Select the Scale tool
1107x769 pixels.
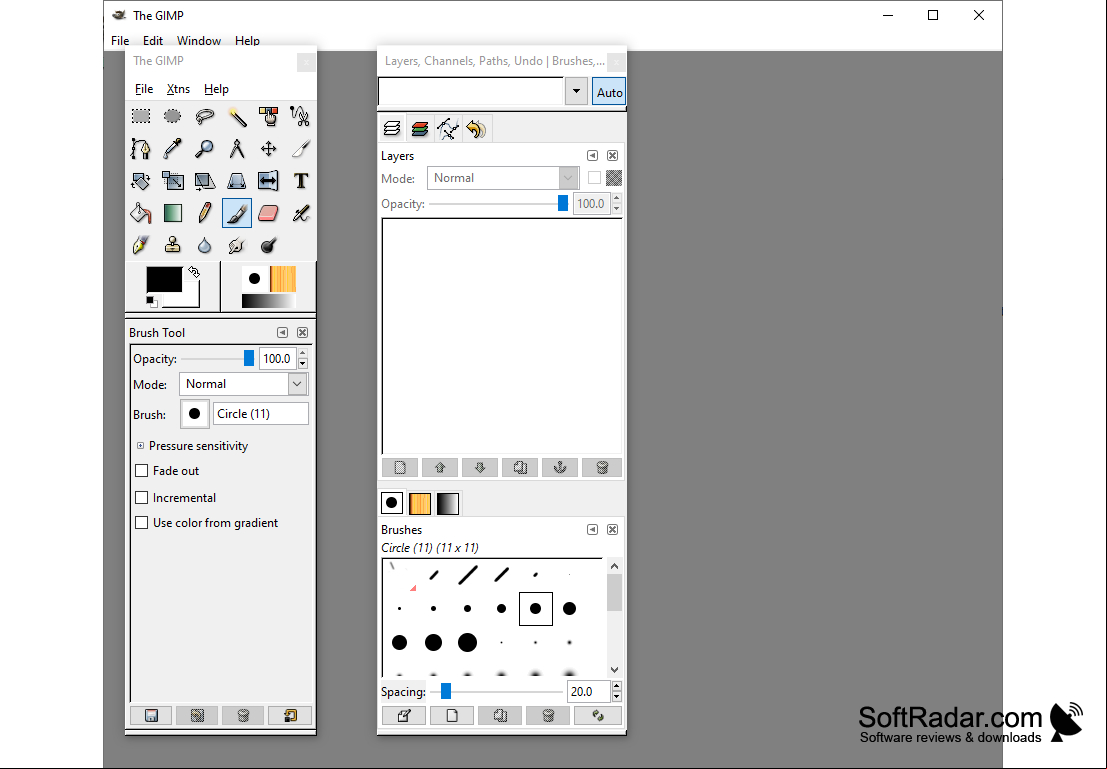[x=172, y=181]
